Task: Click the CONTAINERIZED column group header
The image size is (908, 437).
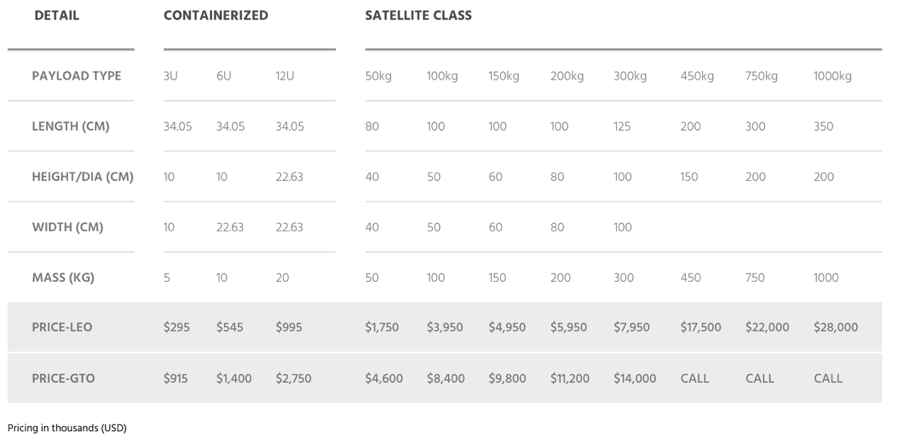Action: (215, 16)
